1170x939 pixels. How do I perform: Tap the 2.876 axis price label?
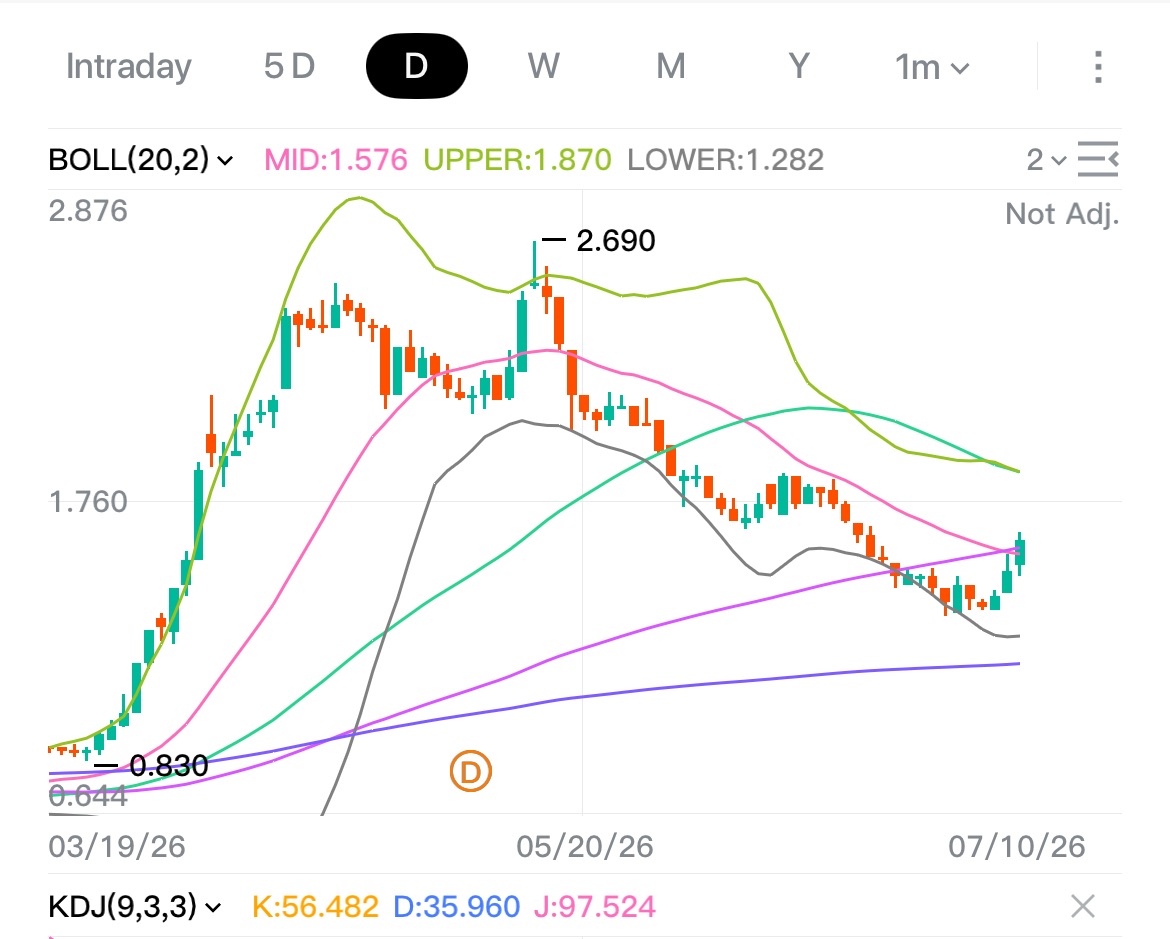[x=88, y=211]
